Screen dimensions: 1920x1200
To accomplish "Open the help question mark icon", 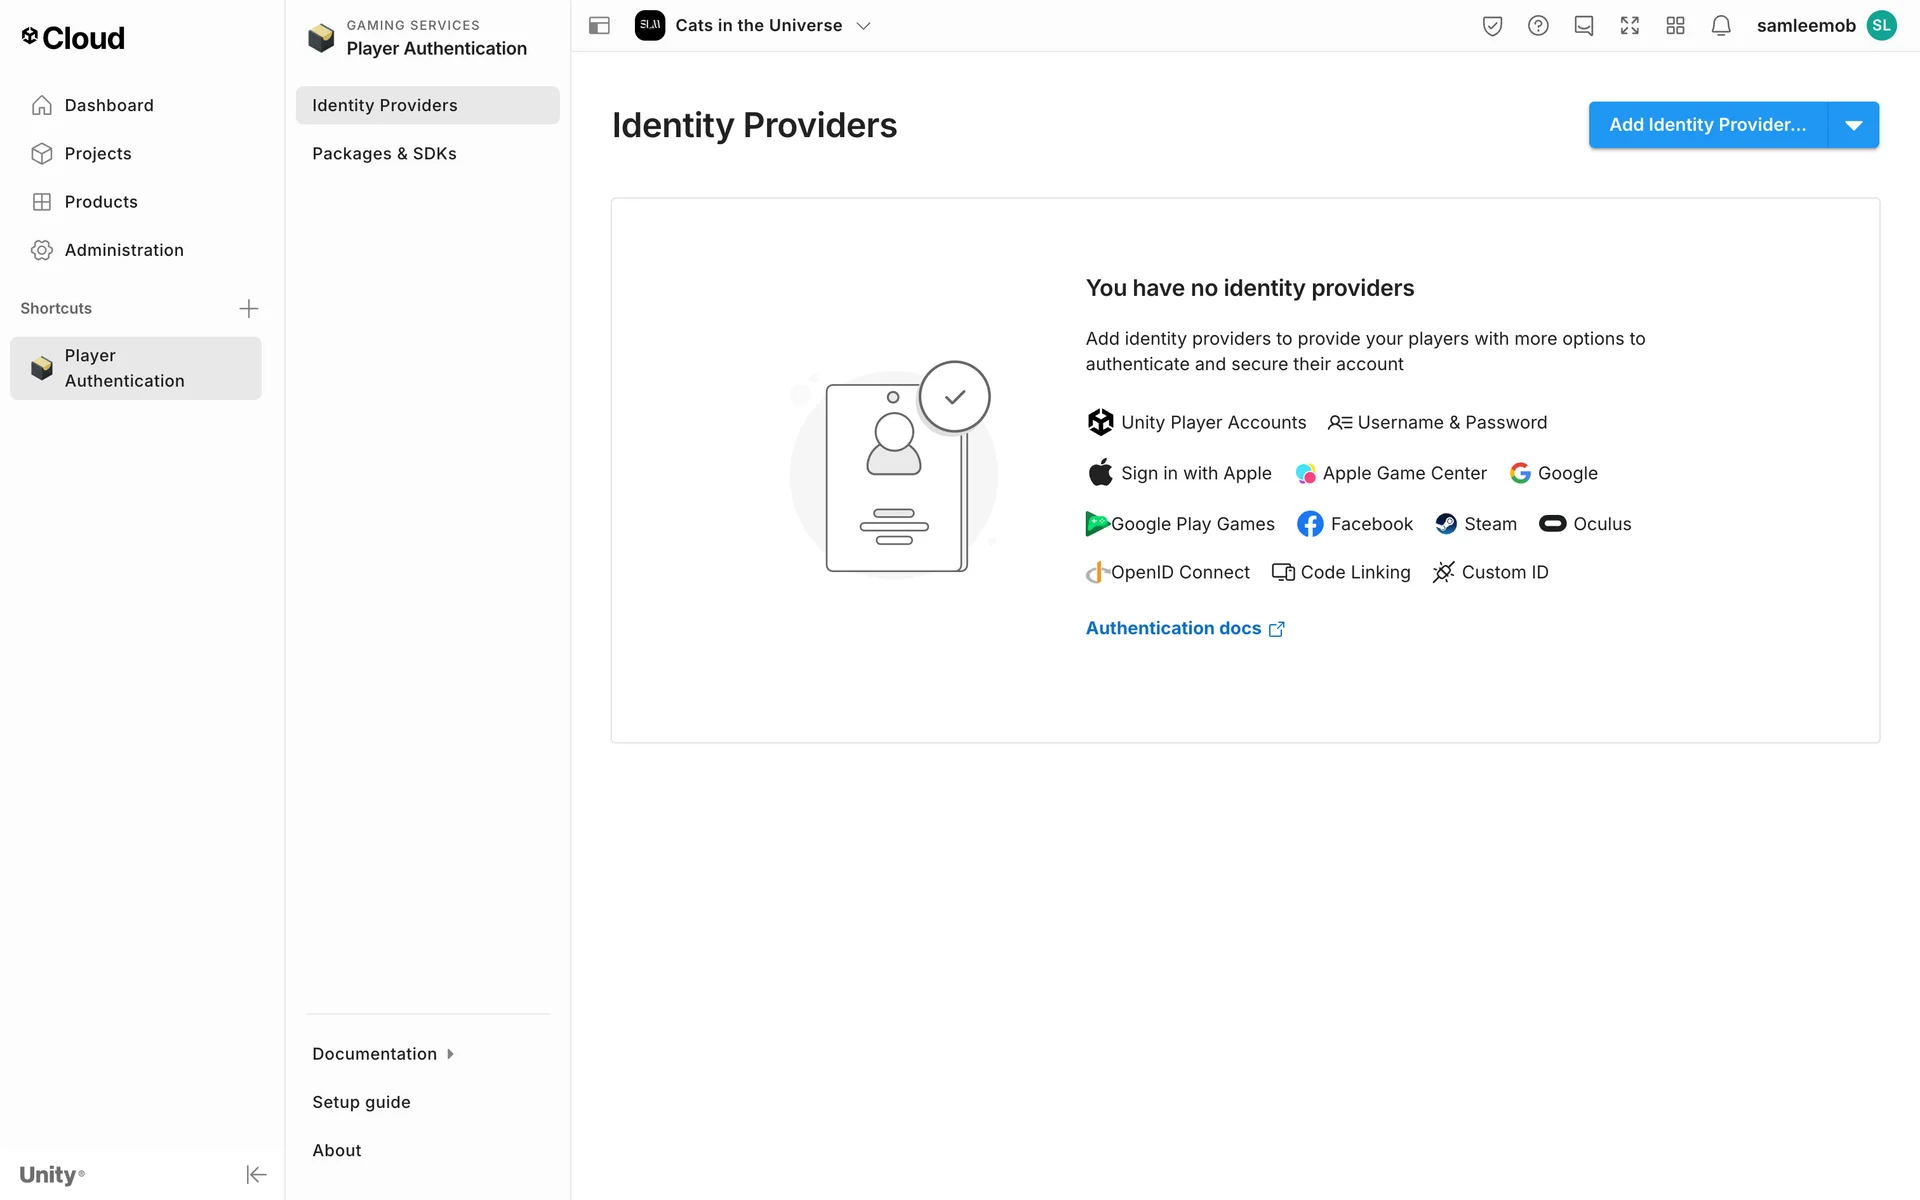I will pos(1538,26).
